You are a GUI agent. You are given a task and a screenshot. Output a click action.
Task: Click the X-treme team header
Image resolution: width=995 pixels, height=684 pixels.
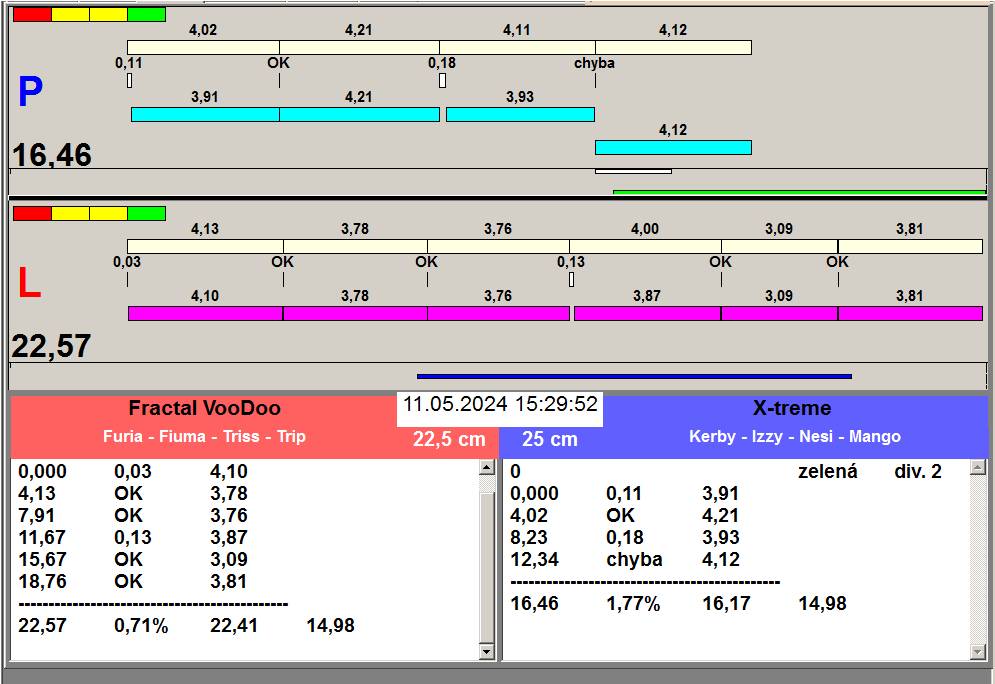(792, 408)
